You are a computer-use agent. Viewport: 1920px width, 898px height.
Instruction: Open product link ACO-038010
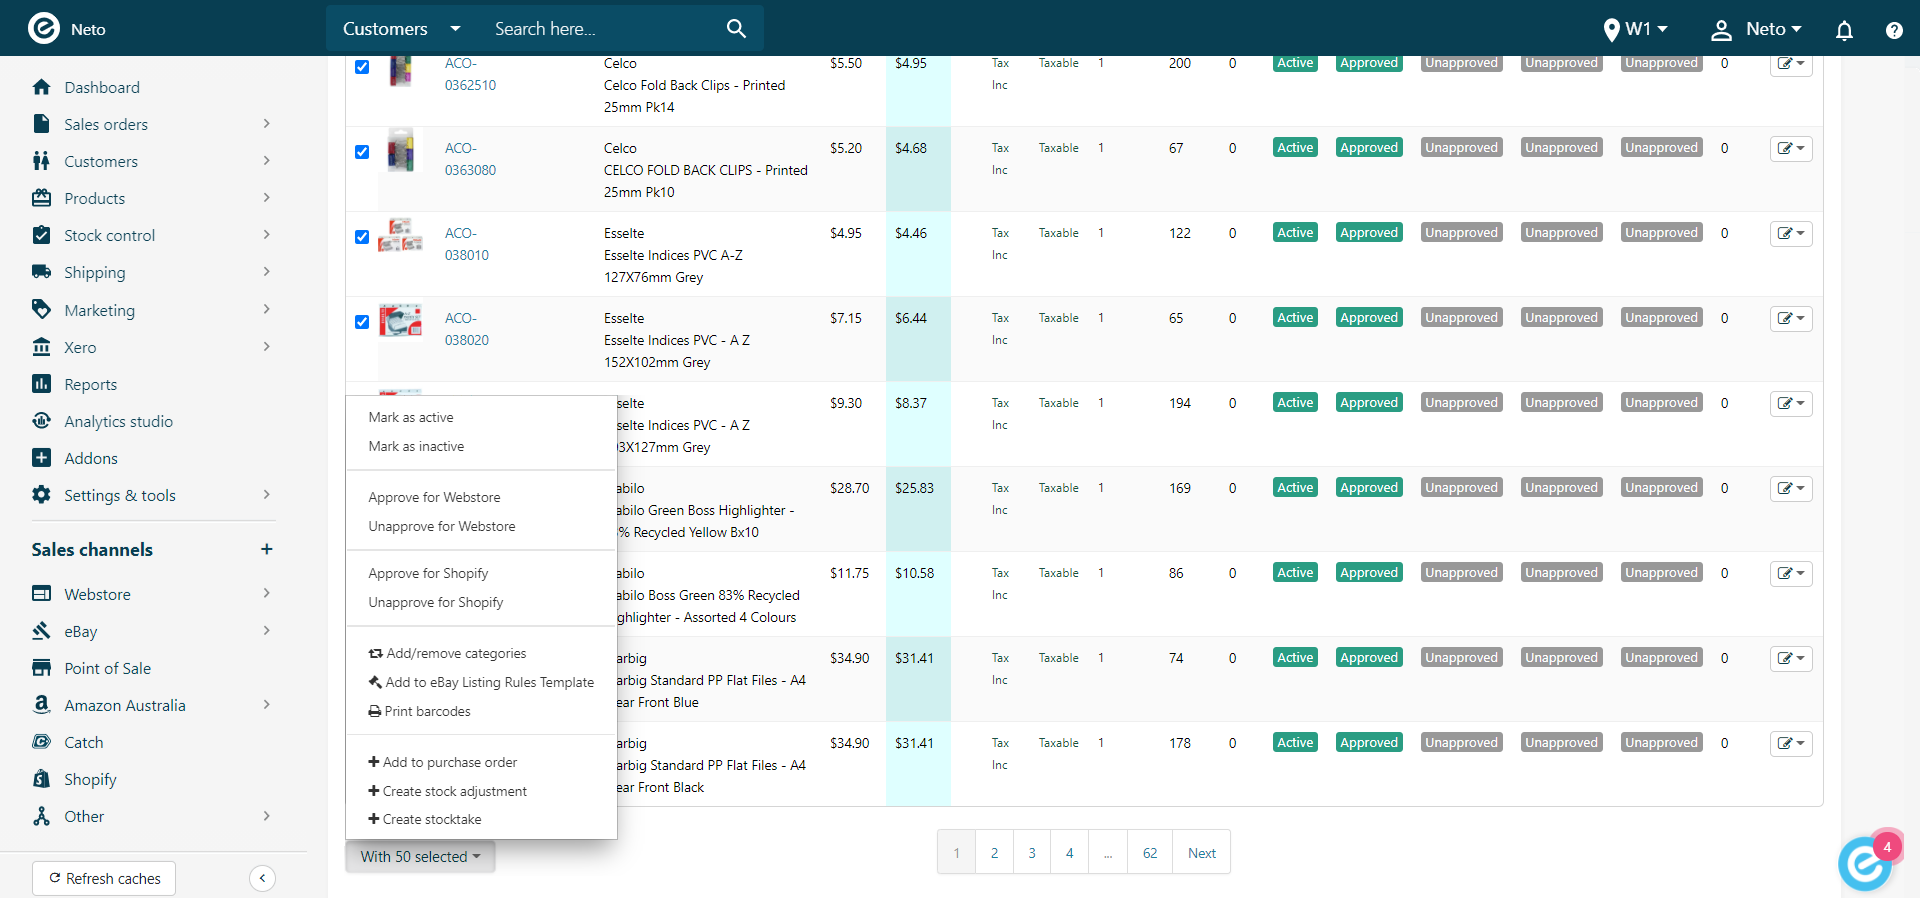pyautogui.click(x=466, y=244)
